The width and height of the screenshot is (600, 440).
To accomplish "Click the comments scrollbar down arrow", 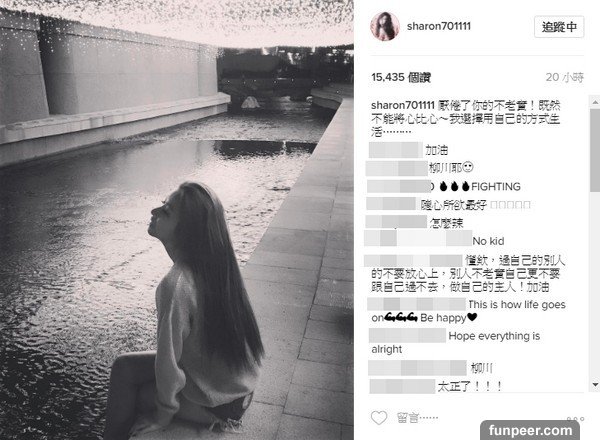I will pos(595,384).
